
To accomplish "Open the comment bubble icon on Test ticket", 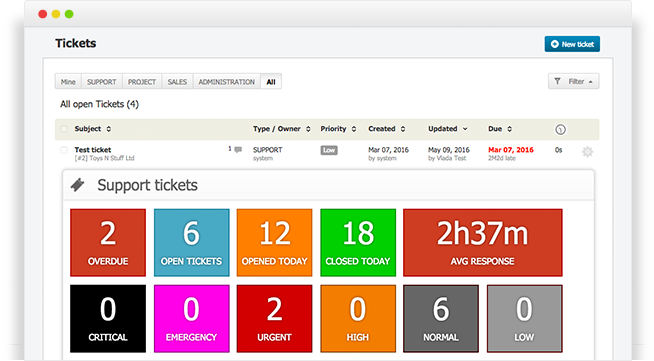I will tap(238, 149).
